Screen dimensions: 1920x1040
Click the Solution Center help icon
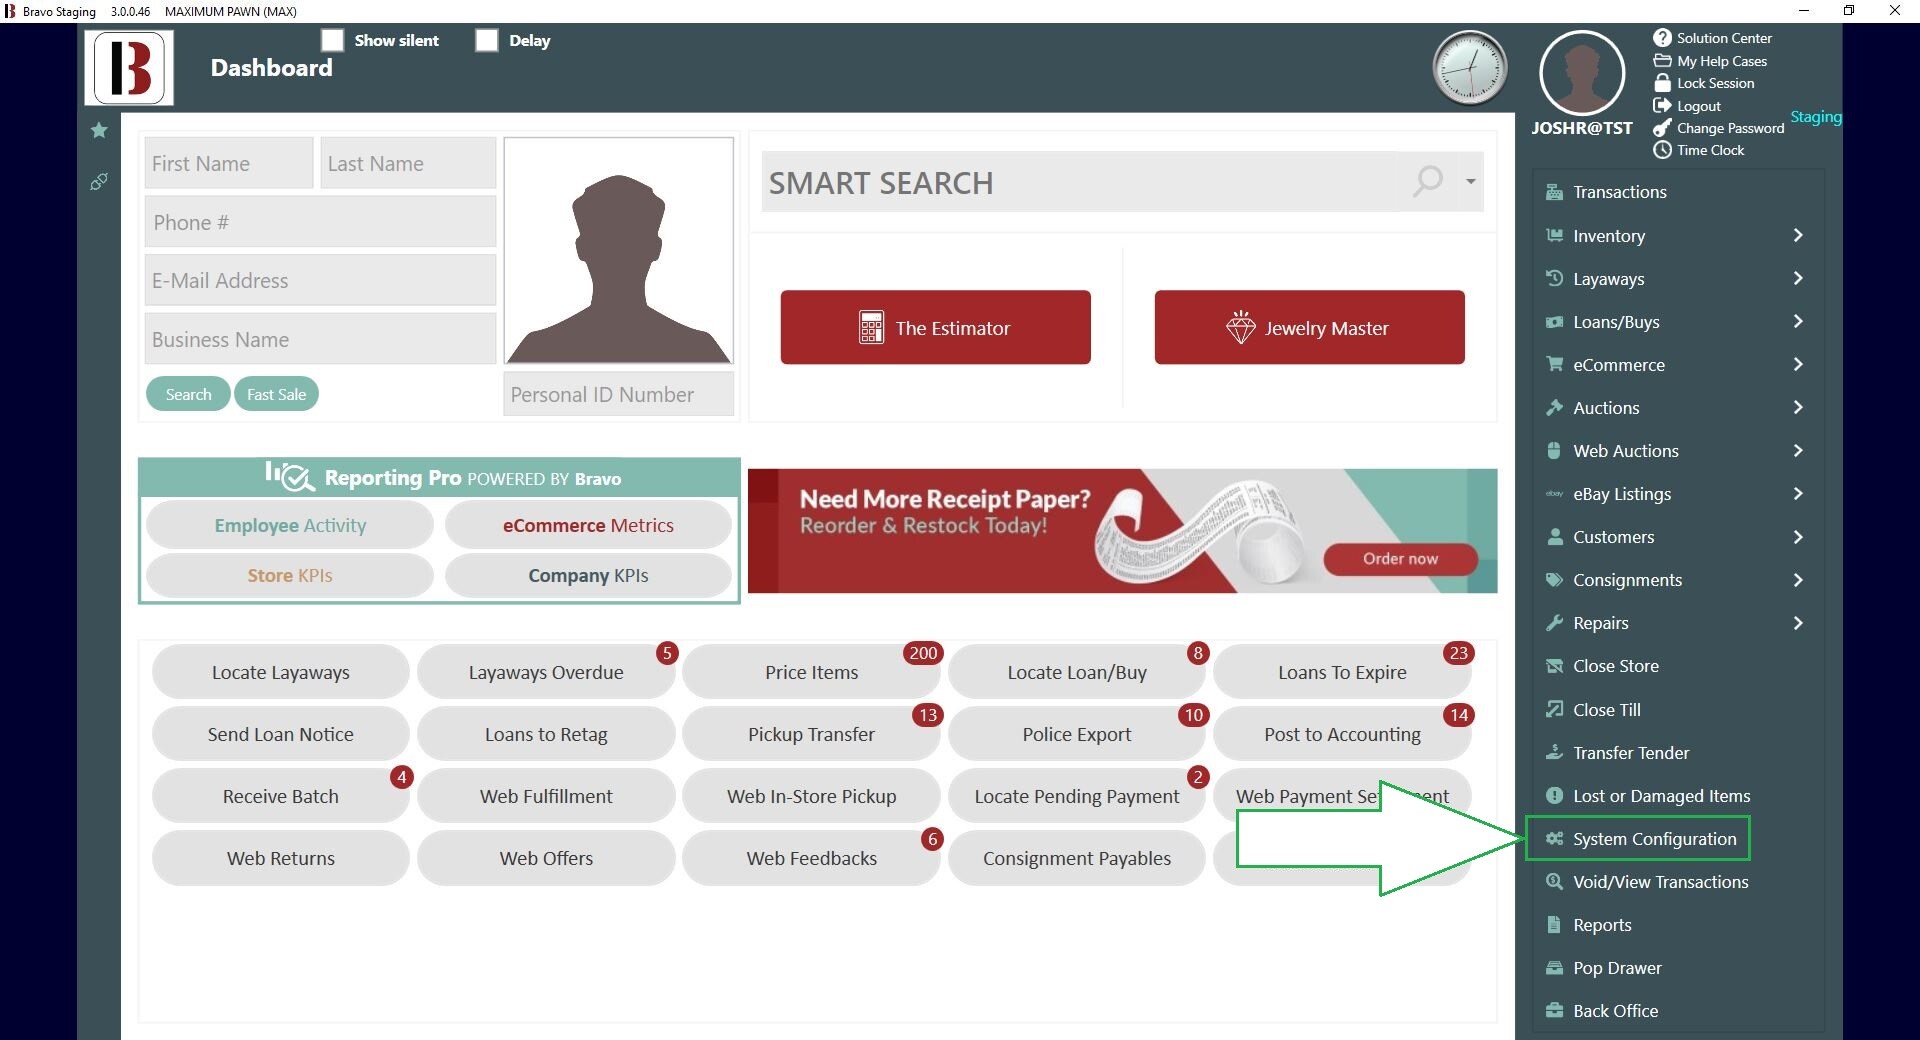point(1662,38)
